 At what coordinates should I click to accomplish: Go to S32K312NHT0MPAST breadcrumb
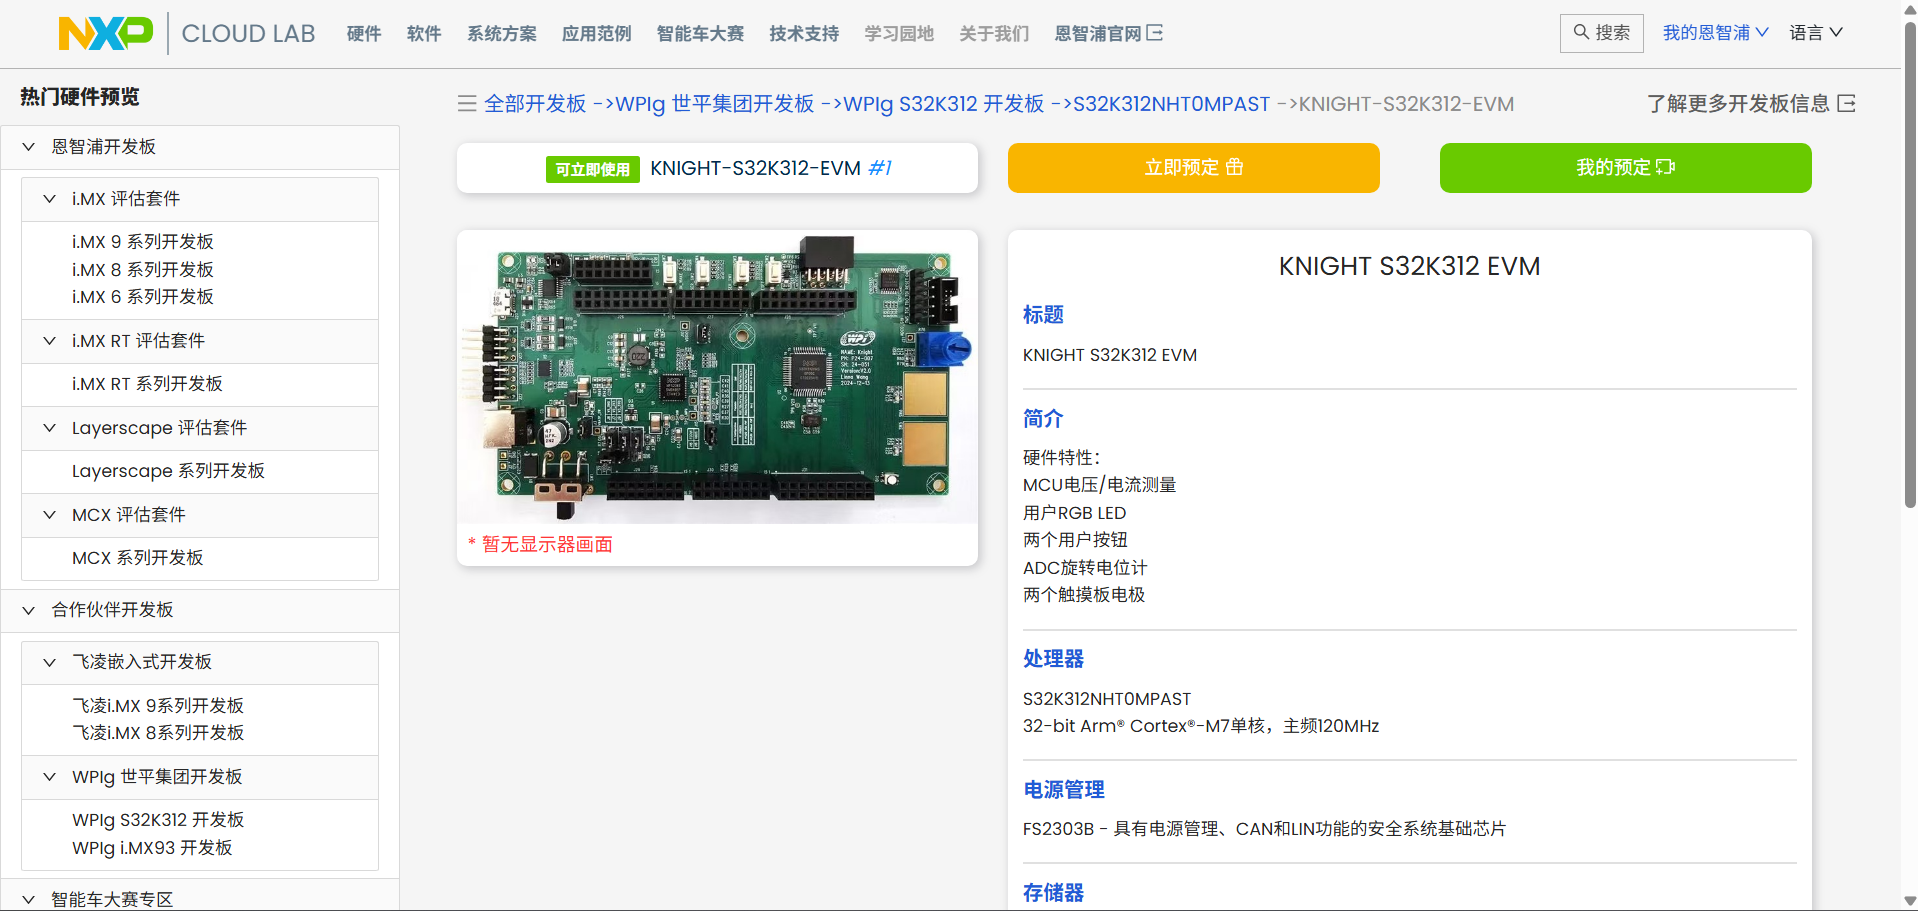[1172, 104]
